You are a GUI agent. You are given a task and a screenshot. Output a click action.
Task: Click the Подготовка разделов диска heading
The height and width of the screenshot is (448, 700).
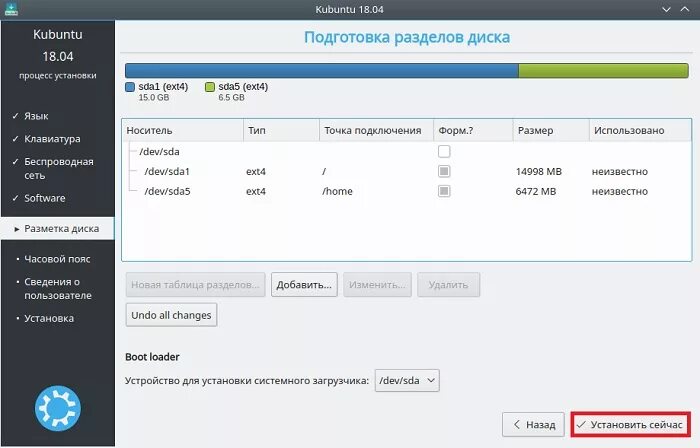[x=407, y=37]
